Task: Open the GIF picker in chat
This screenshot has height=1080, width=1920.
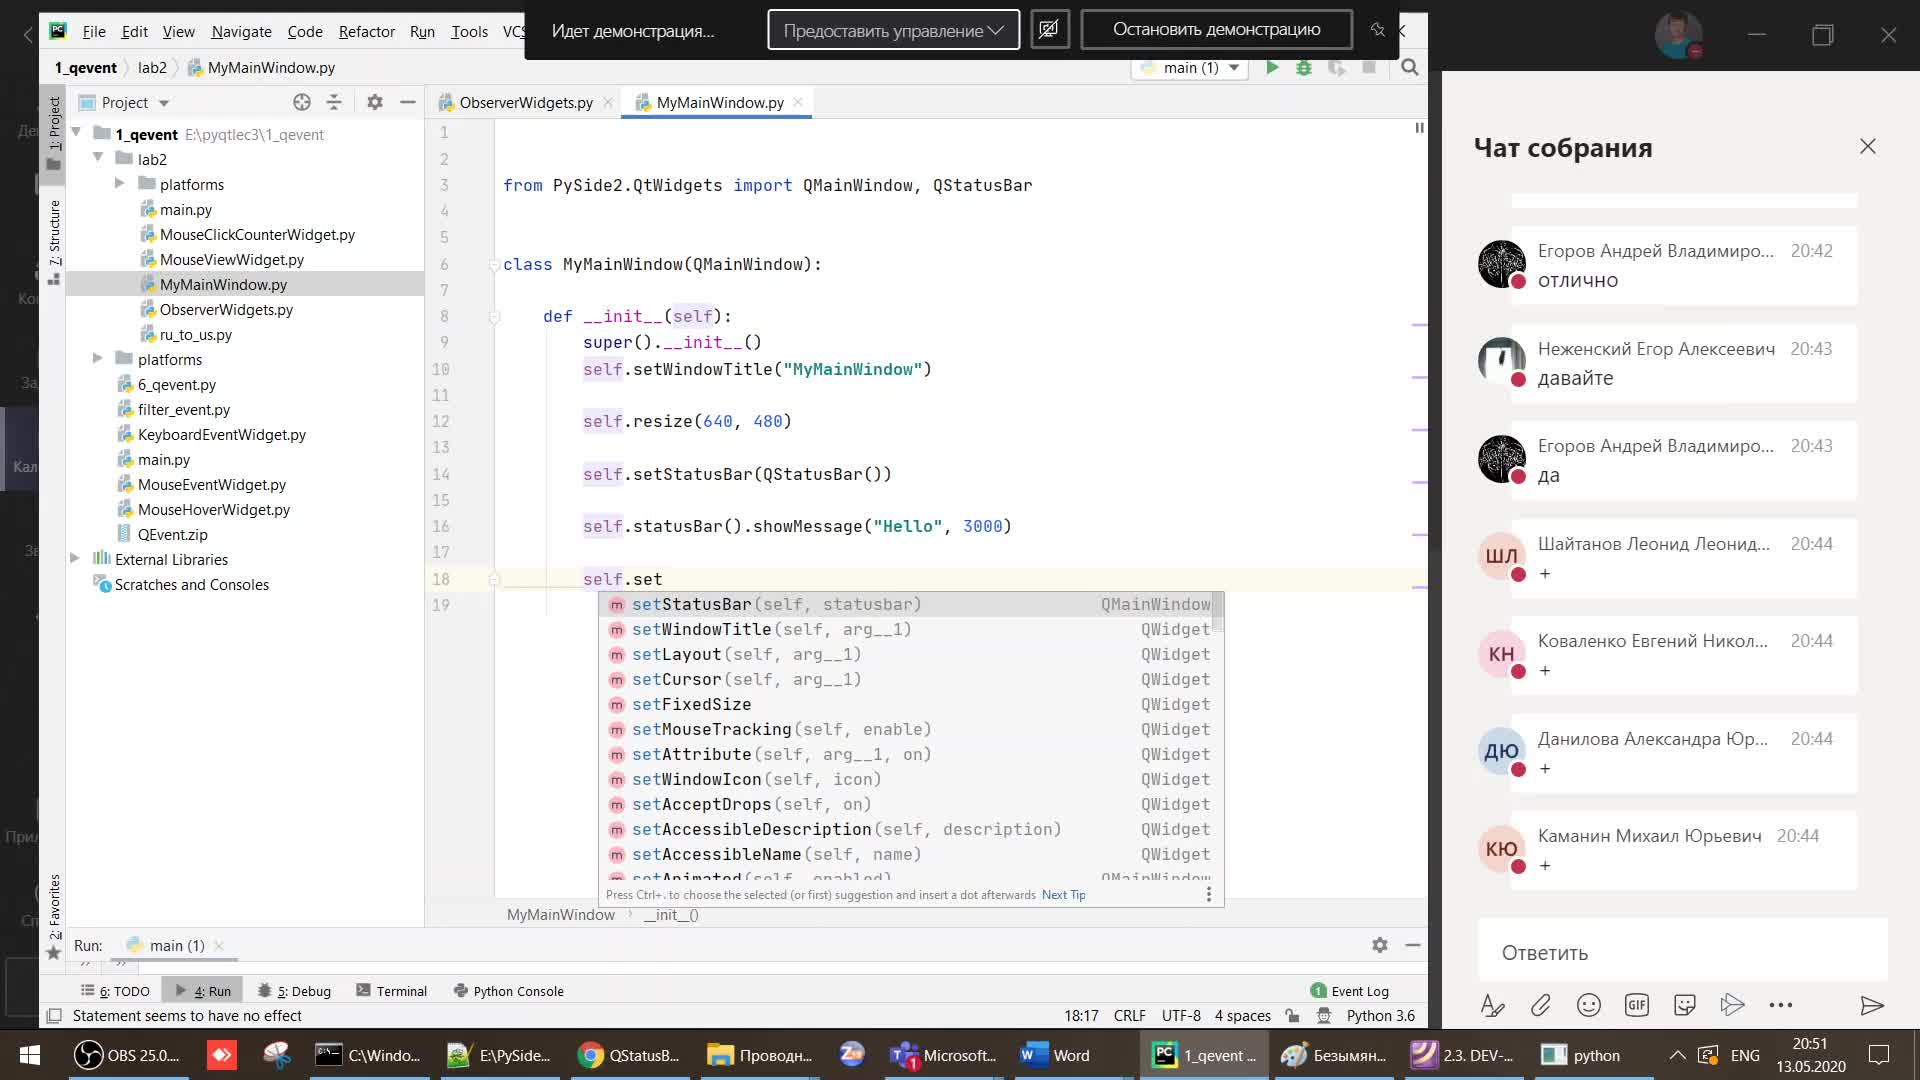Action: pos(1636,1005)
